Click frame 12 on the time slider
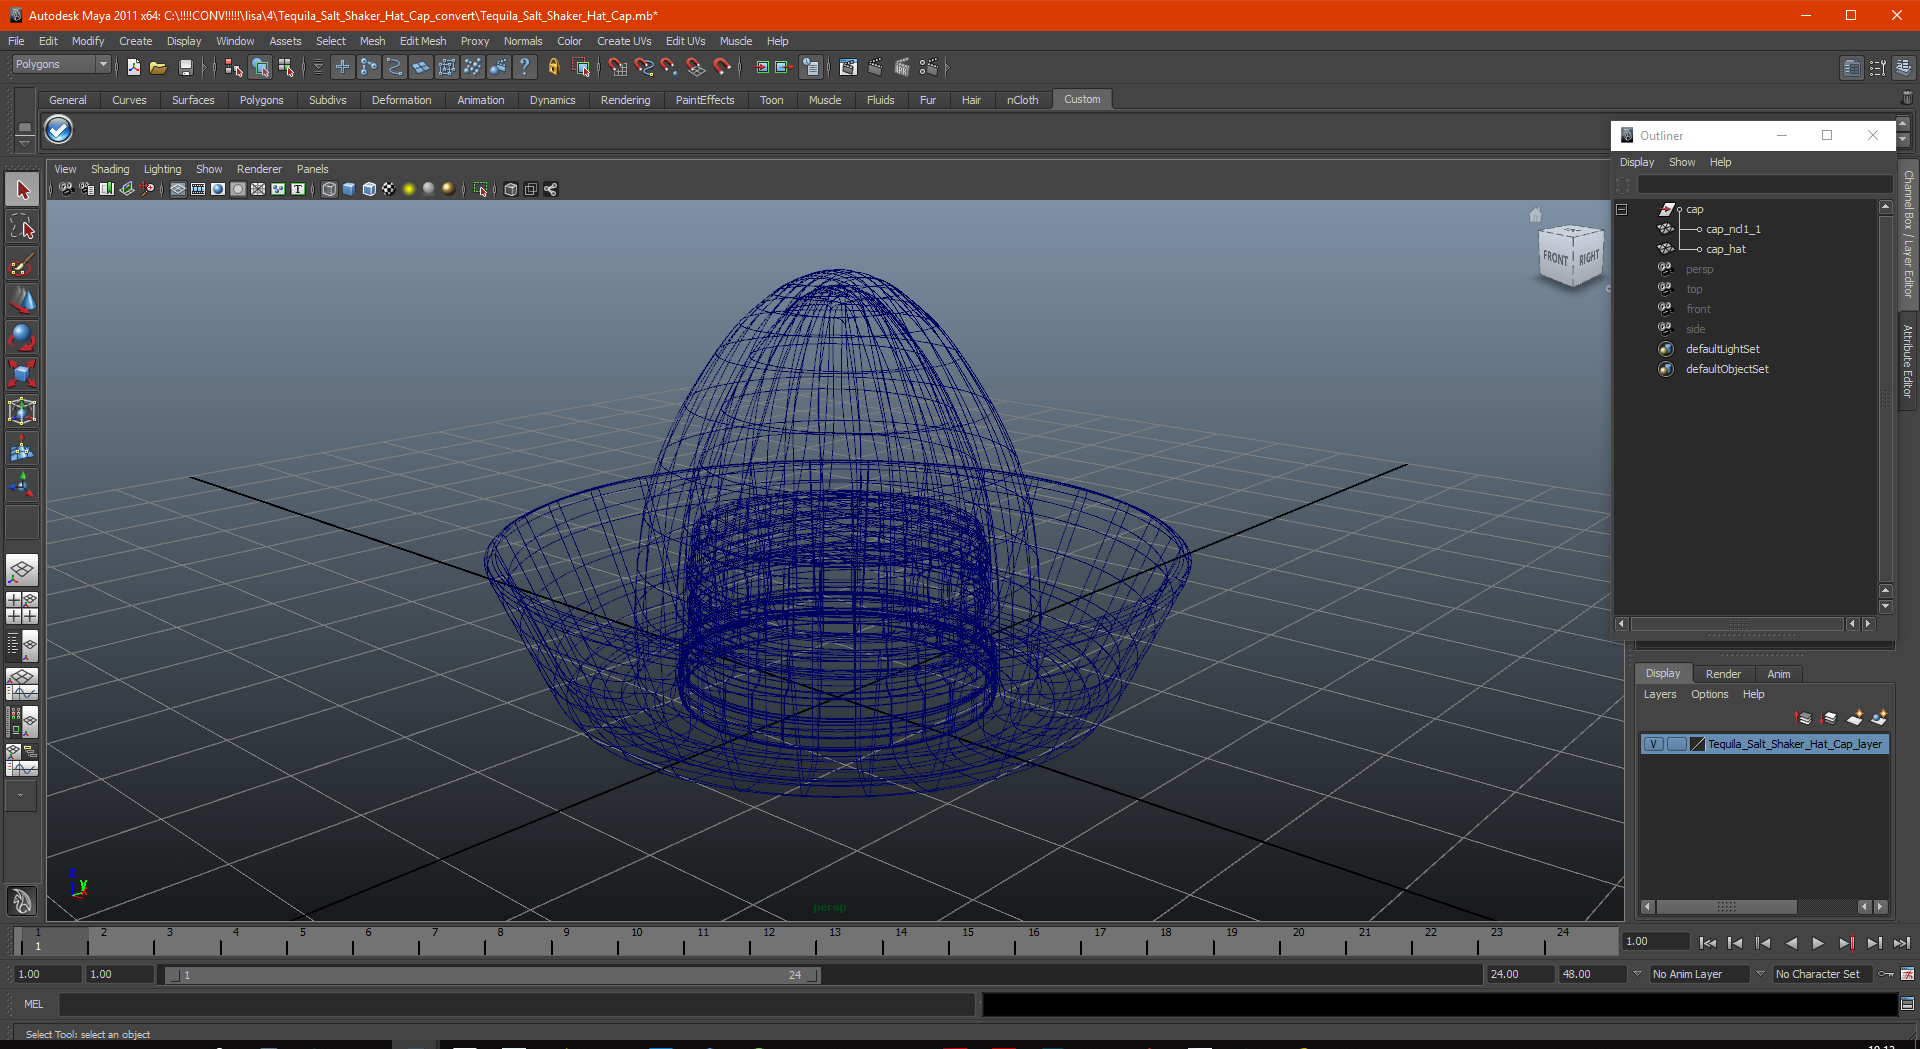 (769, 940)
